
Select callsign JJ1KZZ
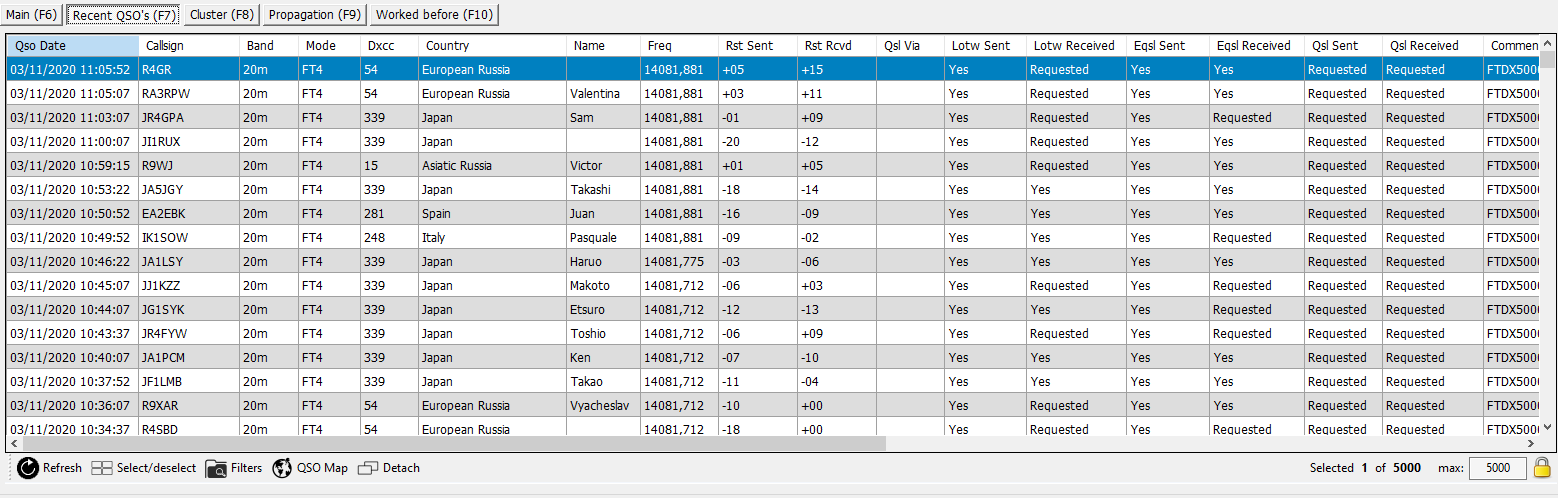tap(163, 286)
